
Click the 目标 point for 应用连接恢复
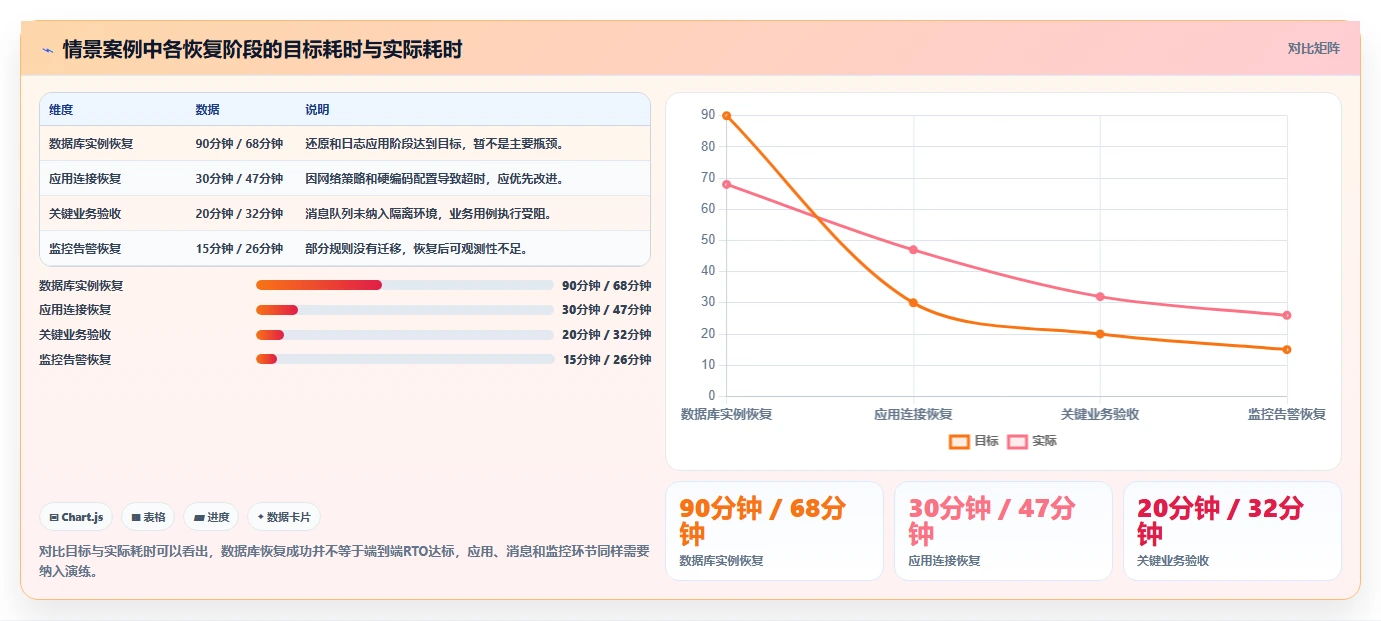coord(913,303)
